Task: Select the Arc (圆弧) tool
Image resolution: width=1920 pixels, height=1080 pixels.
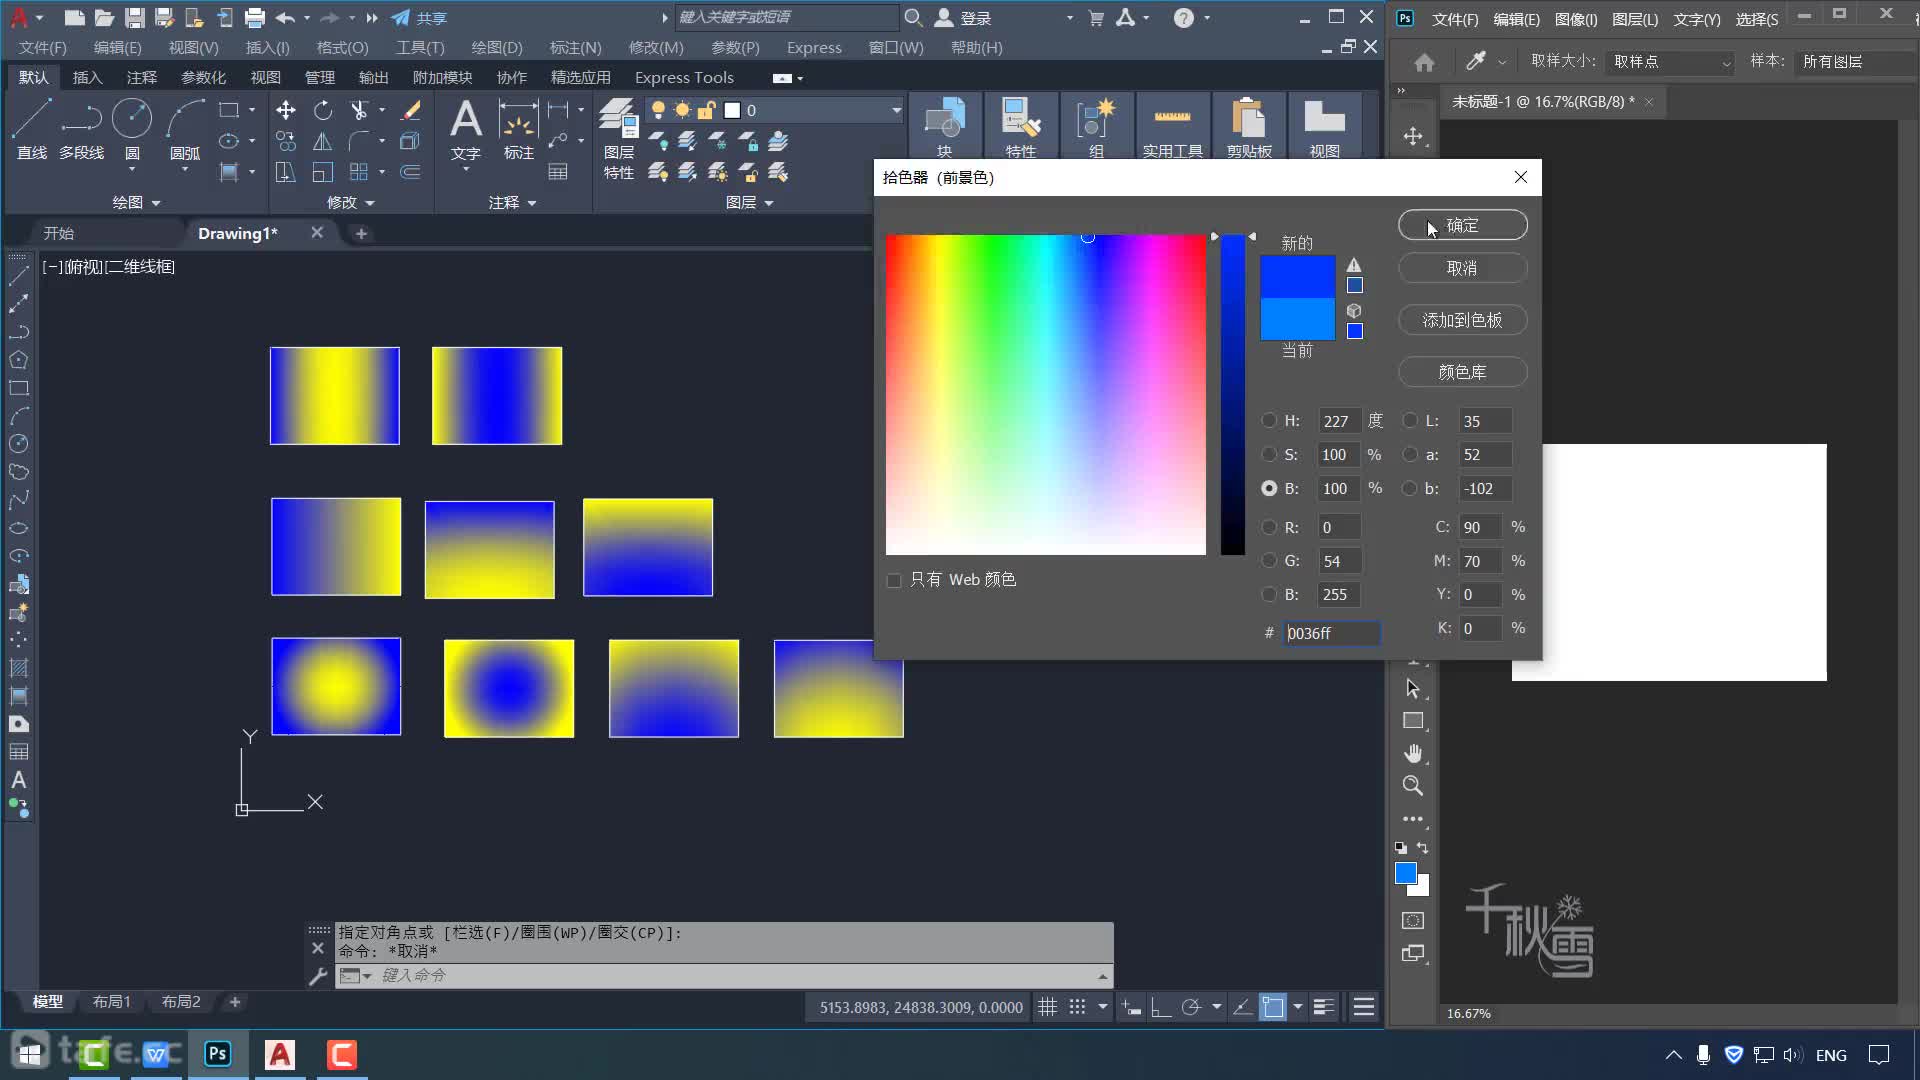Action: click(185, 129)
